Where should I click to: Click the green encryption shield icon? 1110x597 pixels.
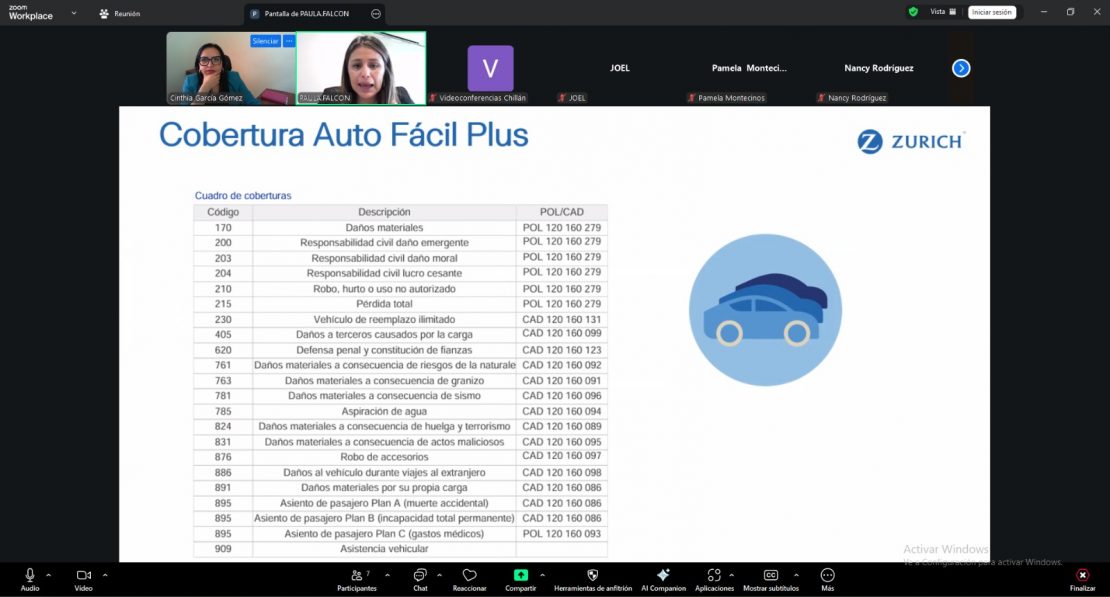pos(913,12)
